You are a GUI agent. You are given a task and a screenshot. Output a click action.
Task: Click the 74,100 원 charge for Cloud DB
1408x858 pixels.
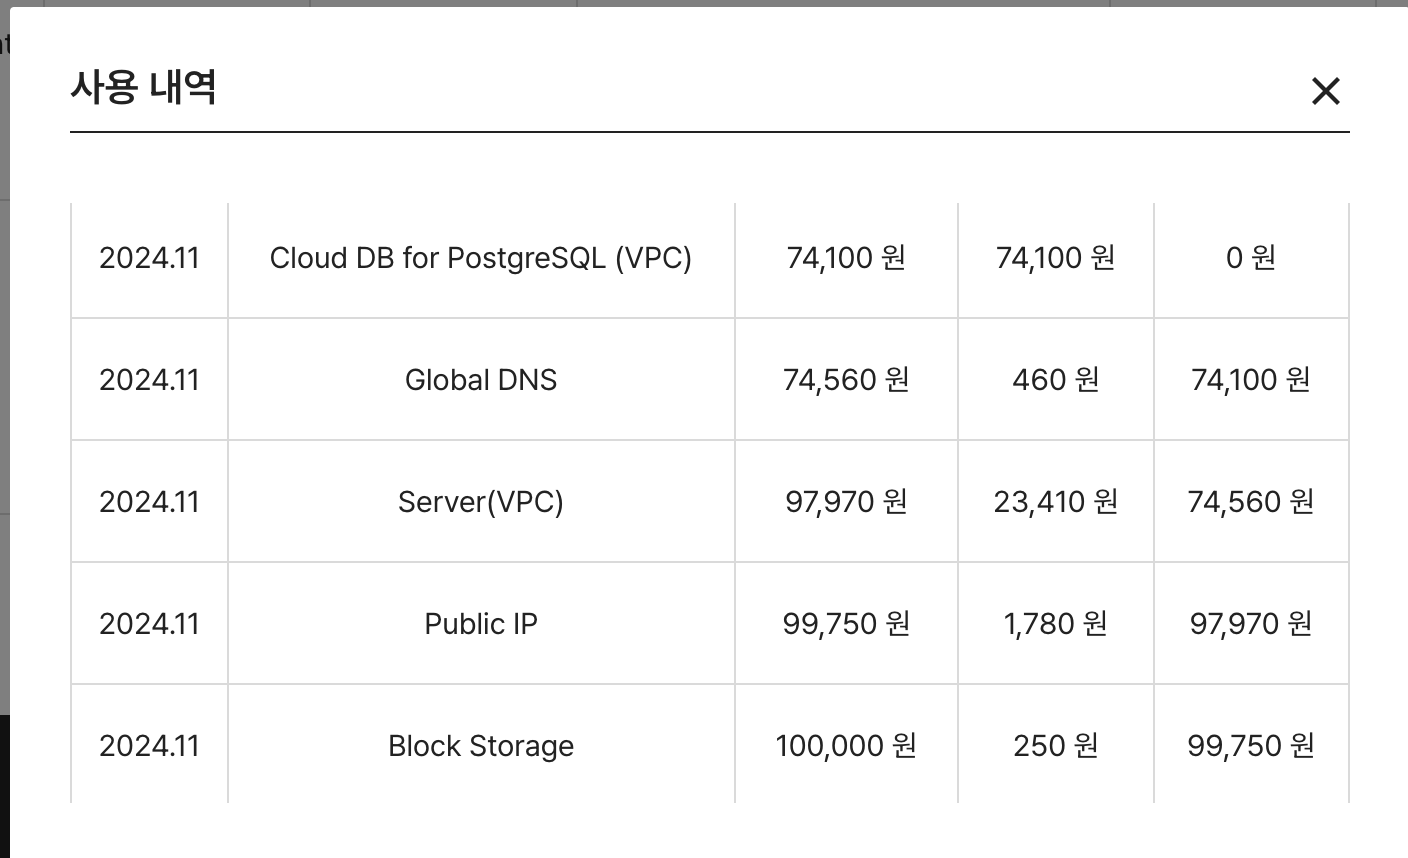845,258
